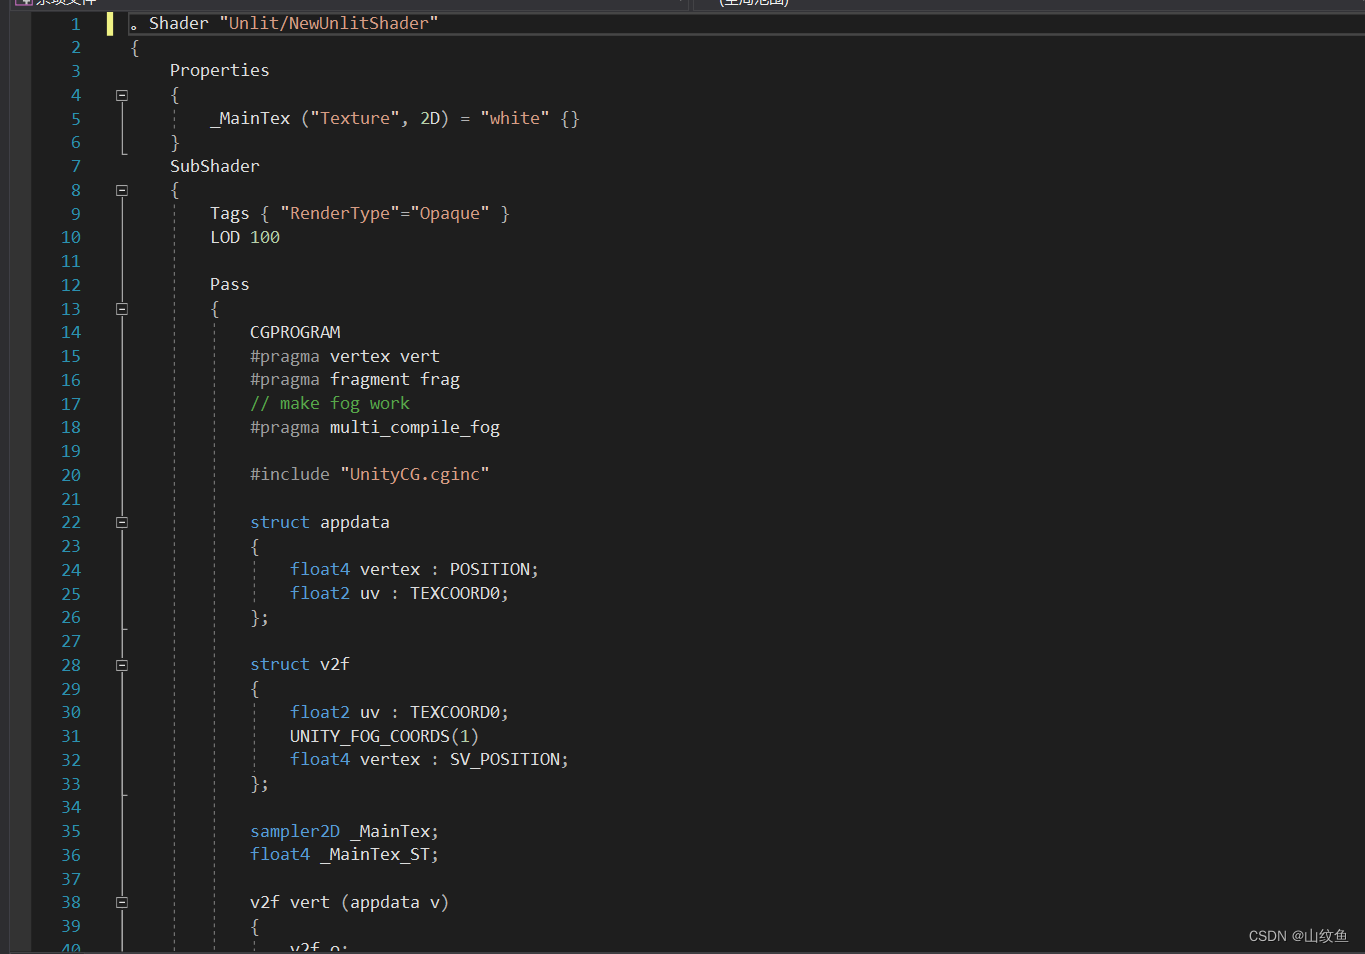Screen dimensions: 1365x954
Task: Click the 'sampler2D _MainTex;' declaration
Action: point(344,831)
